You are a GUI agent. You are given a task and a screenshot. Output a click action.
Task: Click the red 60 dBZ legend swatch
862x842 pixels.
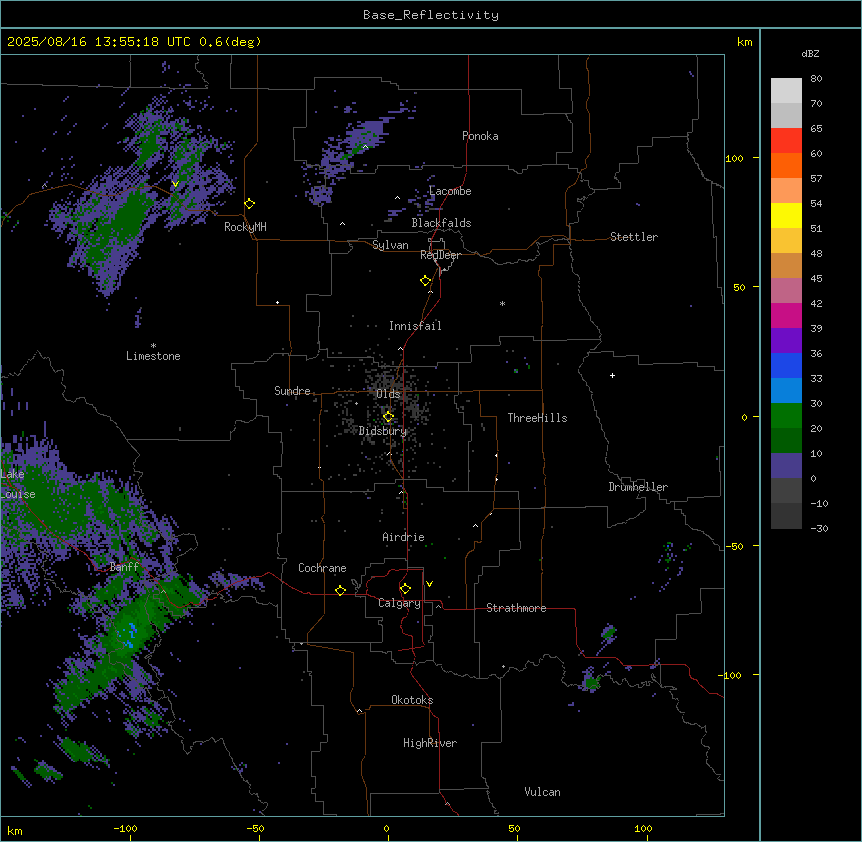point(786,141)
